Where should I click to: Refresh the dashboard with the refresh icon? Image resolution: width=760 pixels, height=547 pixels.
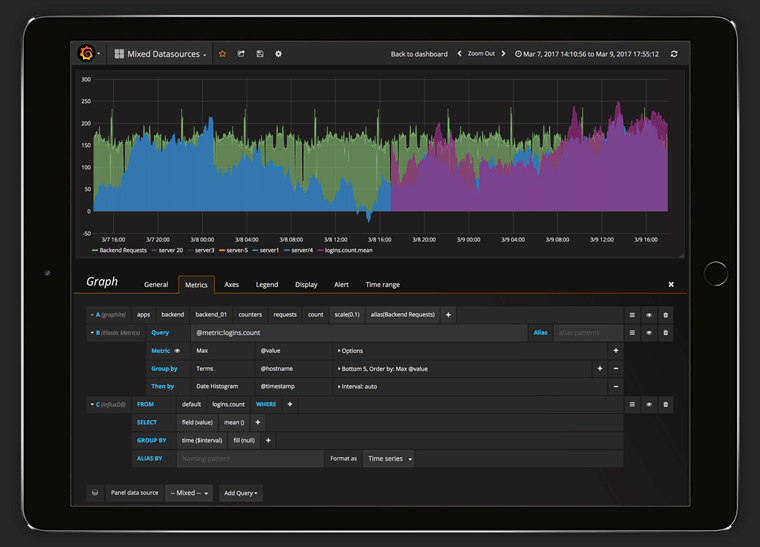coord(674,54)
